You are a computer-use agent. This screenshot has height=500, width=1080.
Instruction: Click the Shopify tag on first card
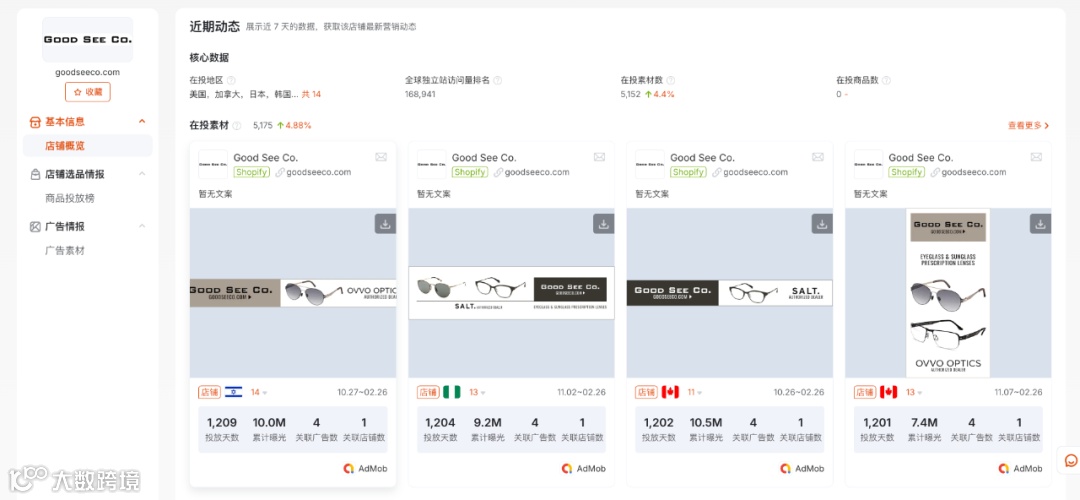pos(251,172)
